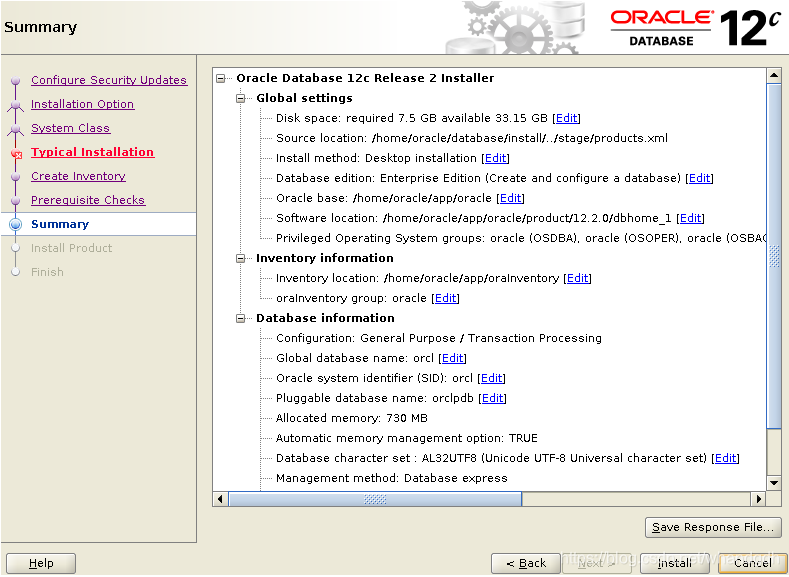Select the Privileged Operating System groups row
789x577 pixels.
pos(521,238)
